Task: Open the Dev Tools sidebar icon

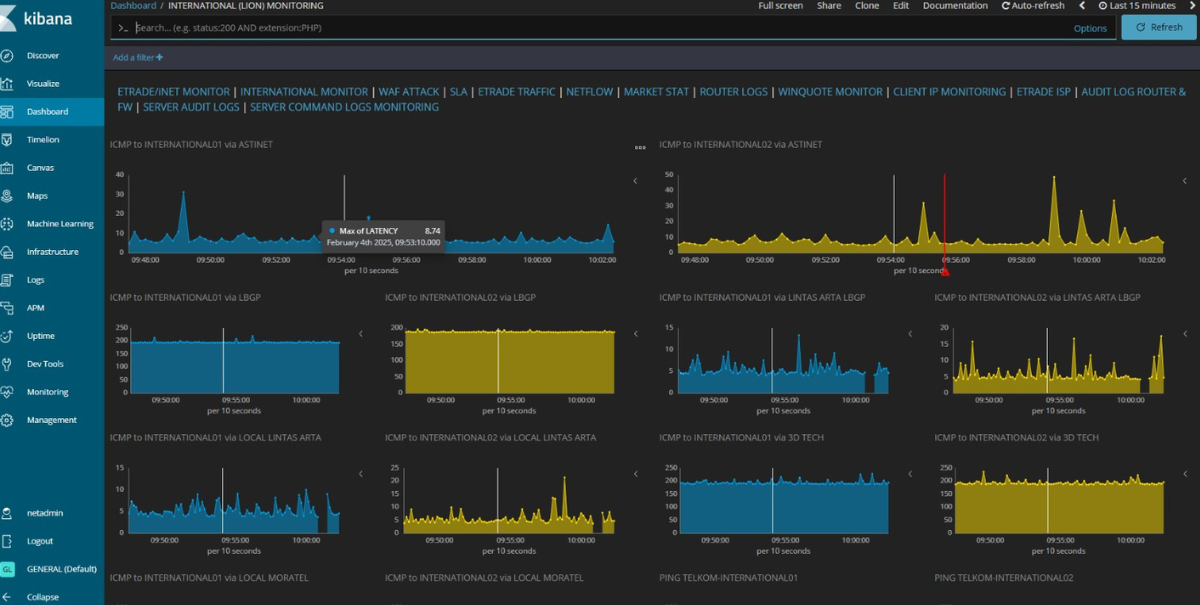Action: pyautogui.click(x=7, y=364)
